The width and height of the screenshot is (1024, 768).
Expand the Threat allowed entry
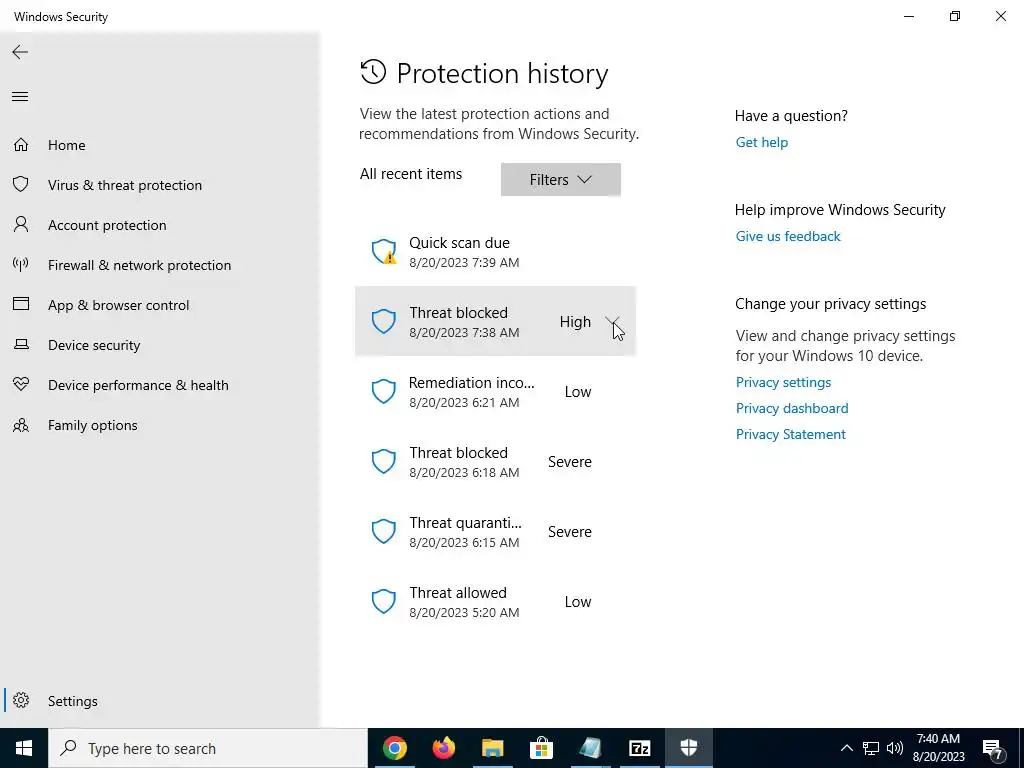(495, 602)
